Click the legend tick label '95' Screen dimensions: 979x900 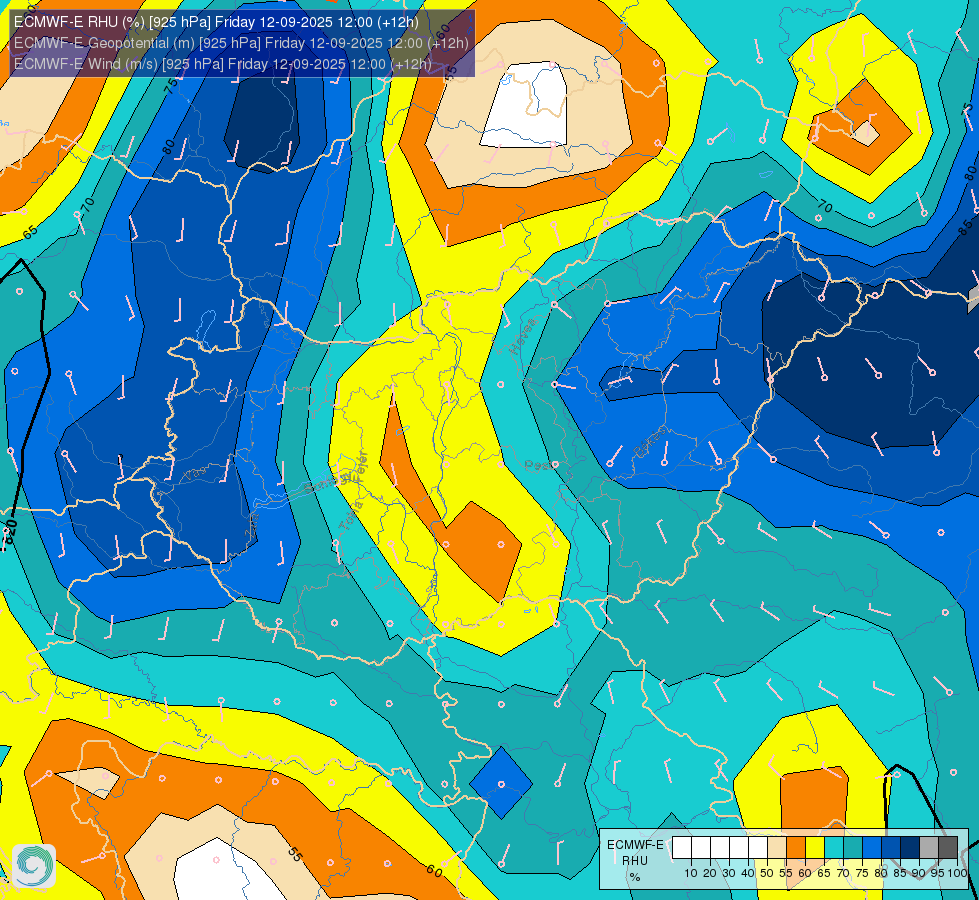pos(938,873)
